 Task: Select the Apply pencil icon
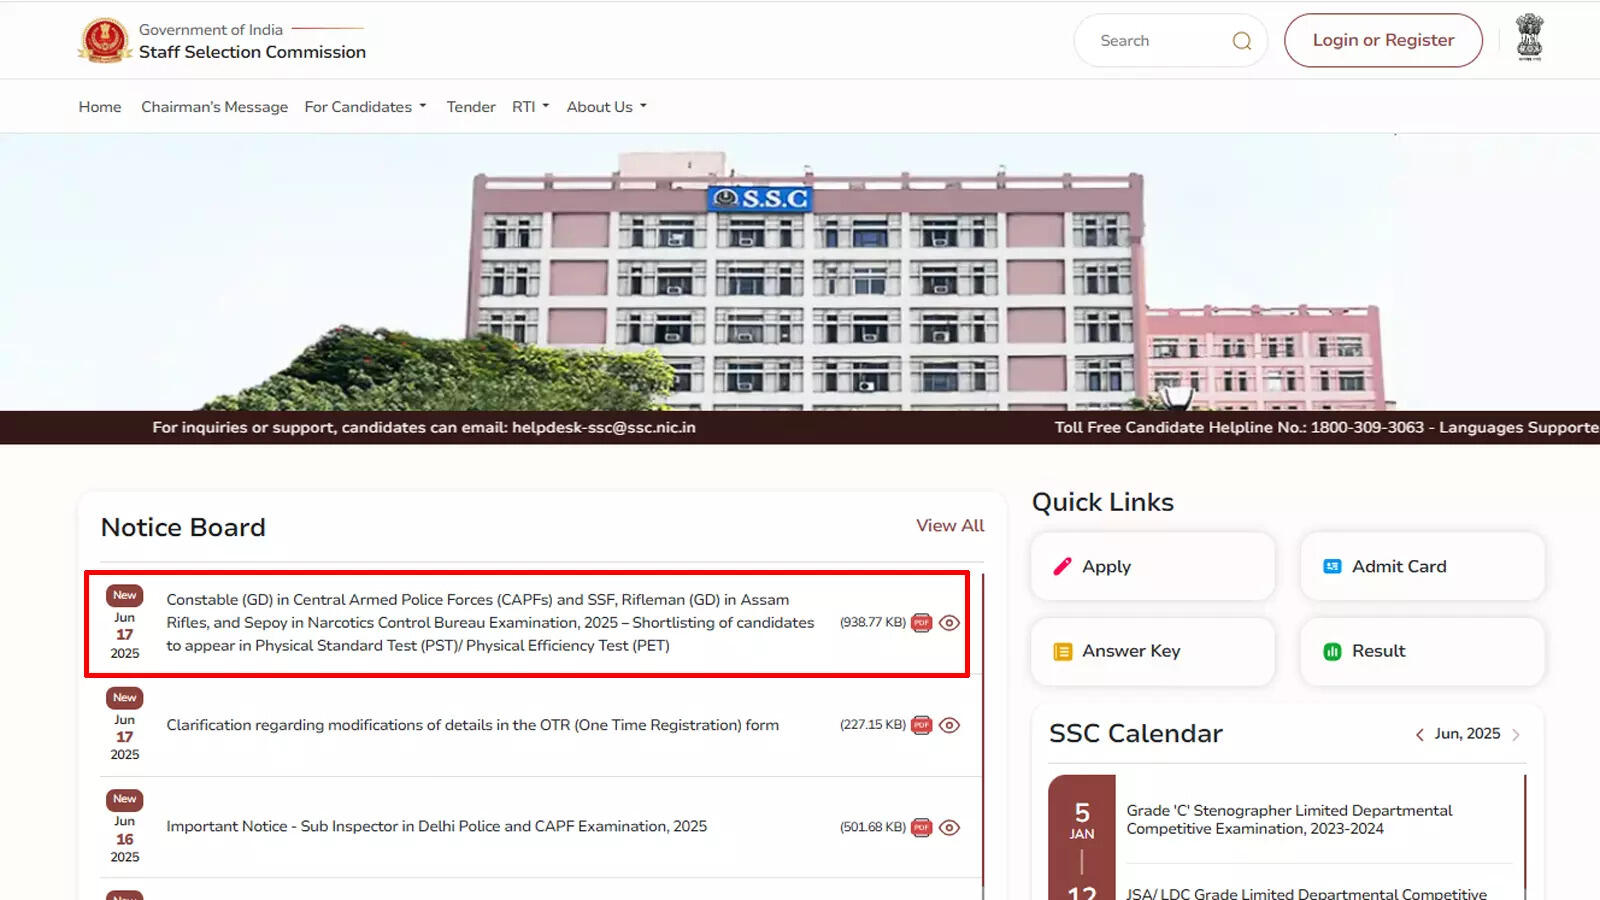(1062, 566)
